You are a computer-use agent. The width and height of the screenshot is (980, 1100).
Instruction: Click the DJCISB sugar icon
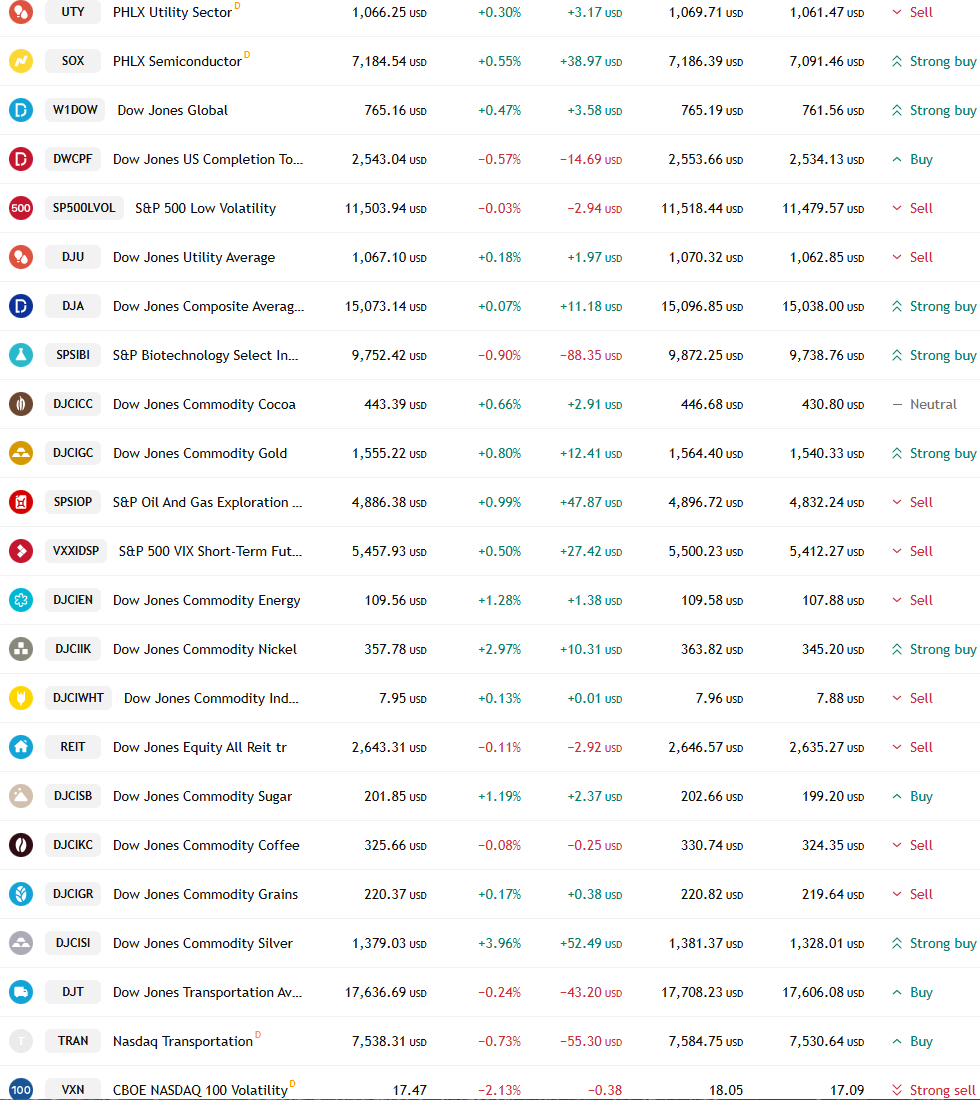tap(21, 796)
